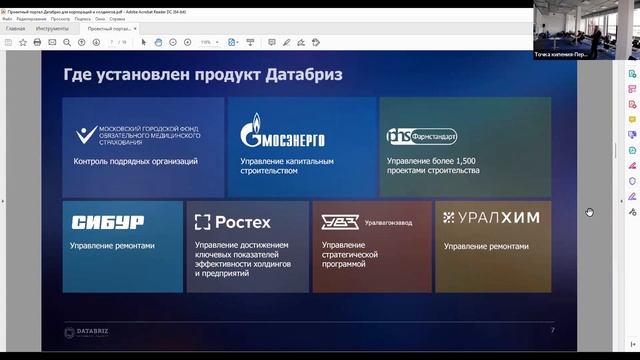
Task: Click the Точка кипения video thumbnail
Action: (587, 30)
